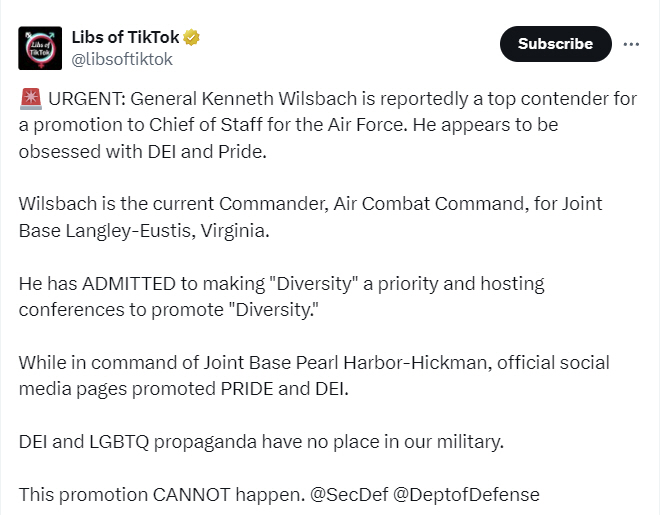Select the paragraph about Air Combat Command
Viewport: 664px width, 515px height.
pyautogui.click(x=310, y=217)
